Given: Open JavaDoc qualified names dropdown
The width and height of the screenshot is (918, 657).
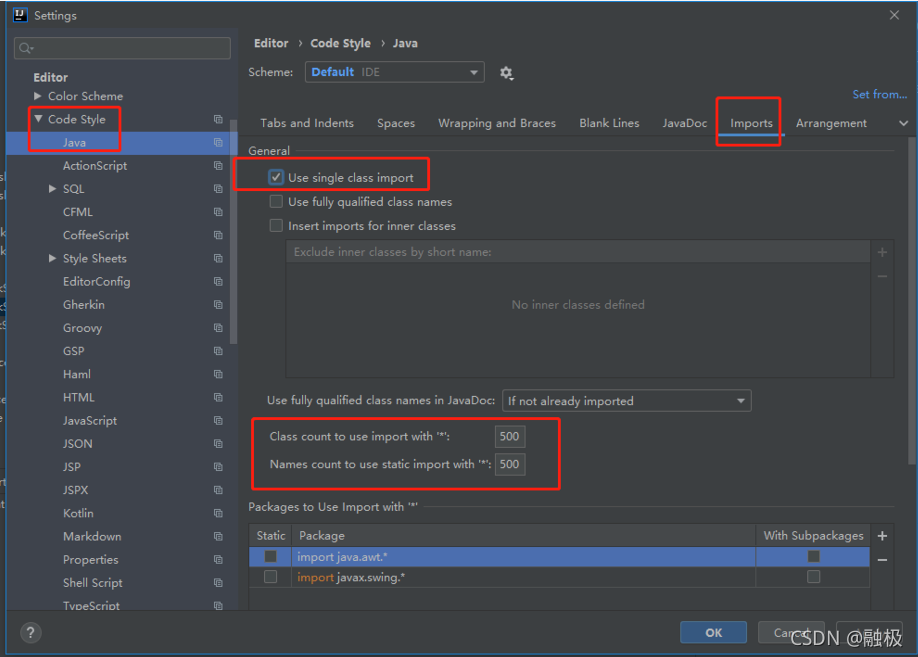Looking at the screenshot, I should [626, 401].
